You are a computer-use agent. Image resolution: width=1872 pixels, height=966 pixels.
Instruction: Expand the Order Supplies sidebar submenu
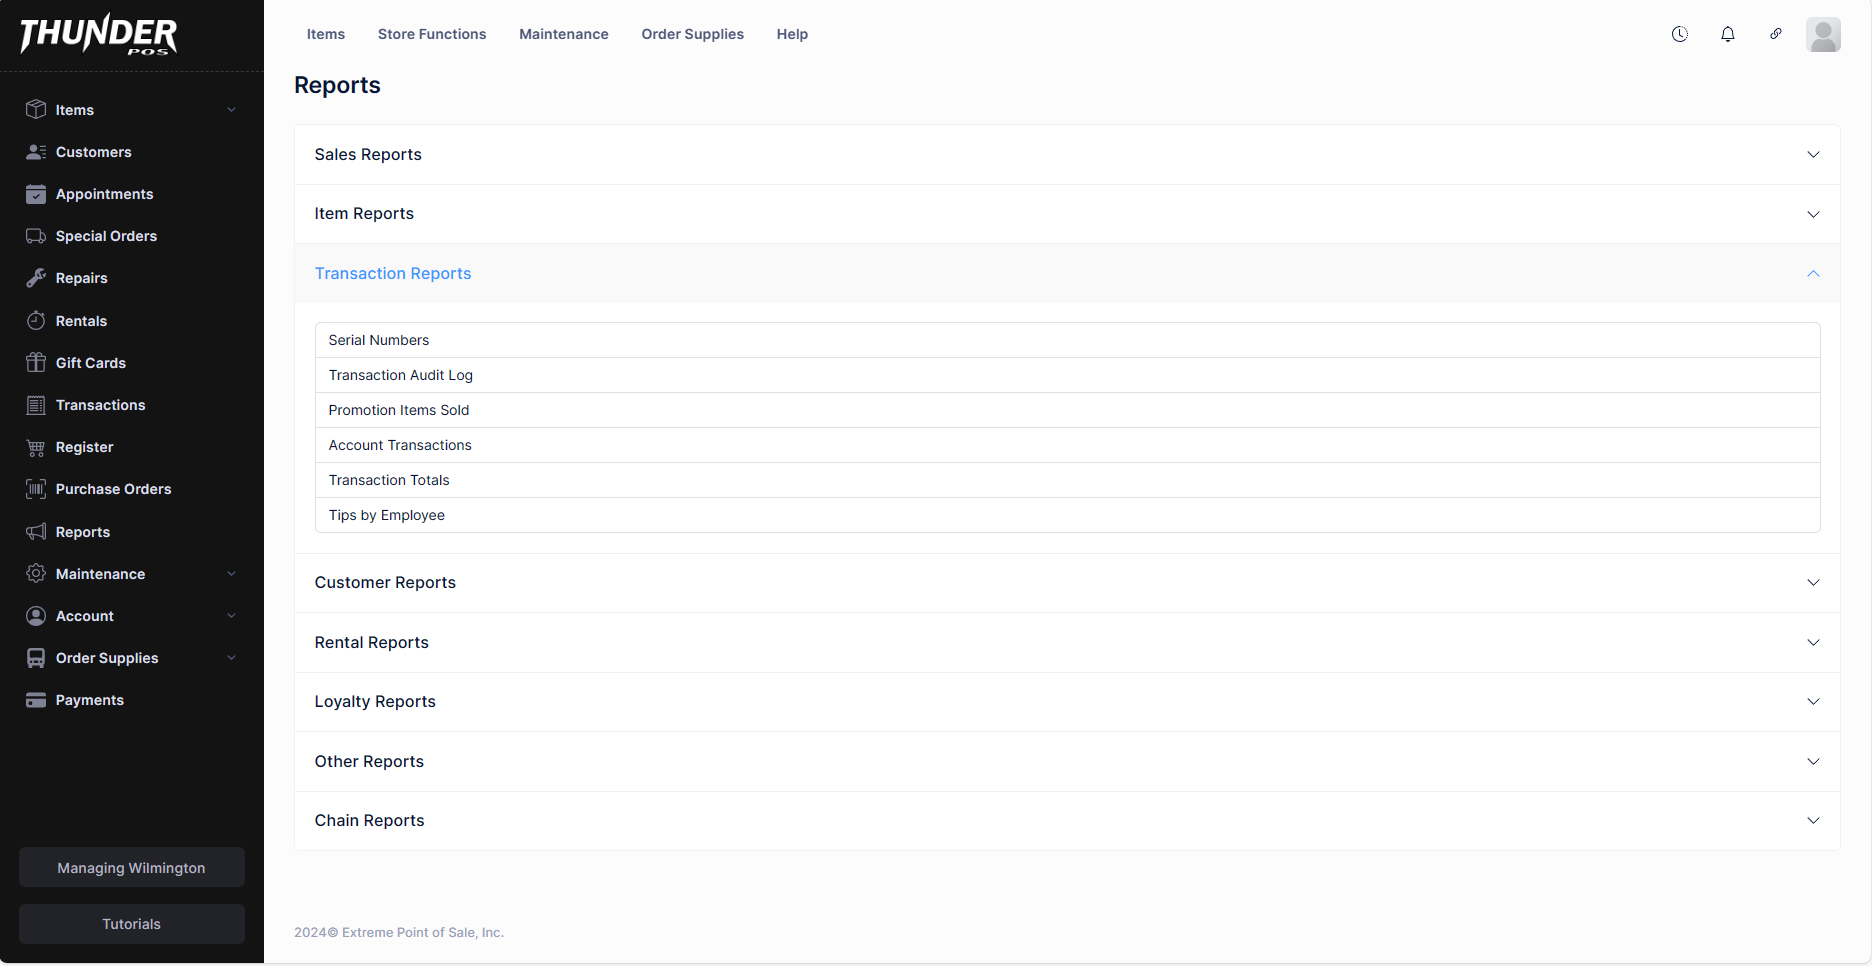point(231,658)
